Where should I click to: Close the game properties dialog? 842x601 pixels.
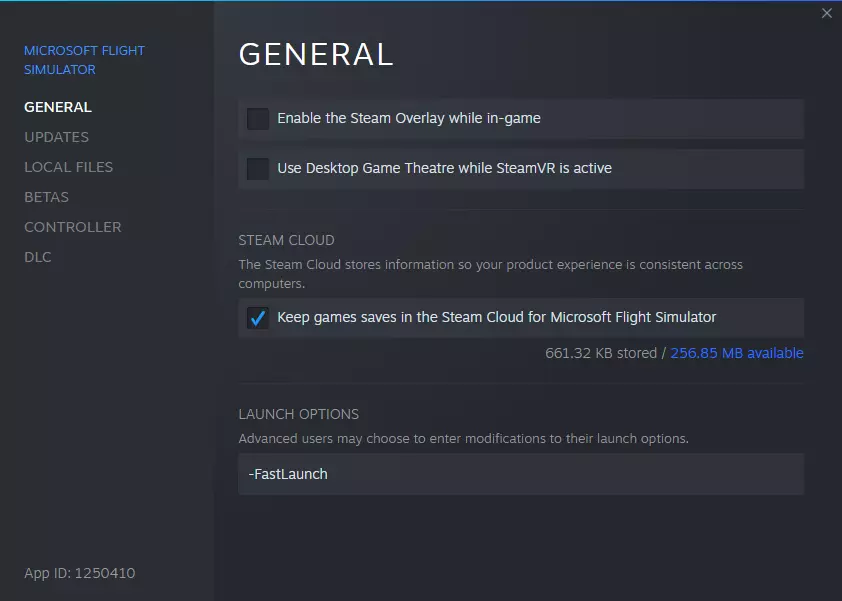(x=826, y=13)
